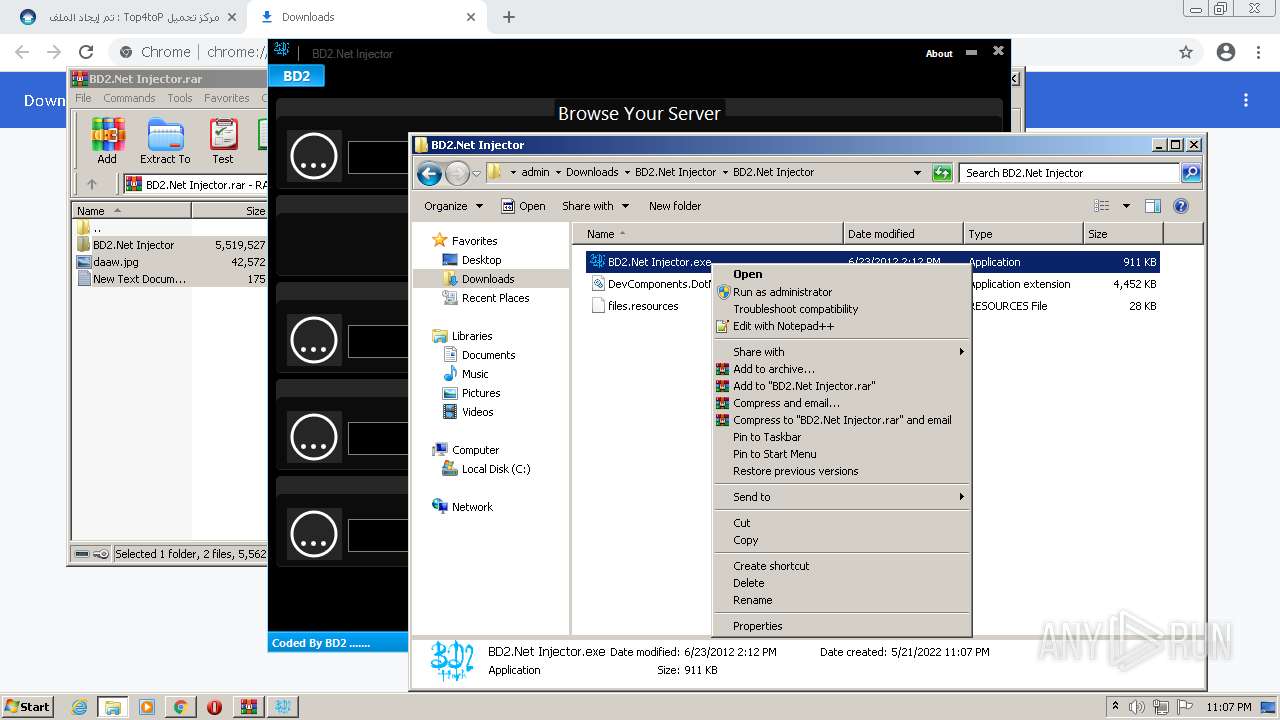Expand Send to submenu in context menu
The width and height of the screenshot is (1280, 720).
tap(842, 497)
